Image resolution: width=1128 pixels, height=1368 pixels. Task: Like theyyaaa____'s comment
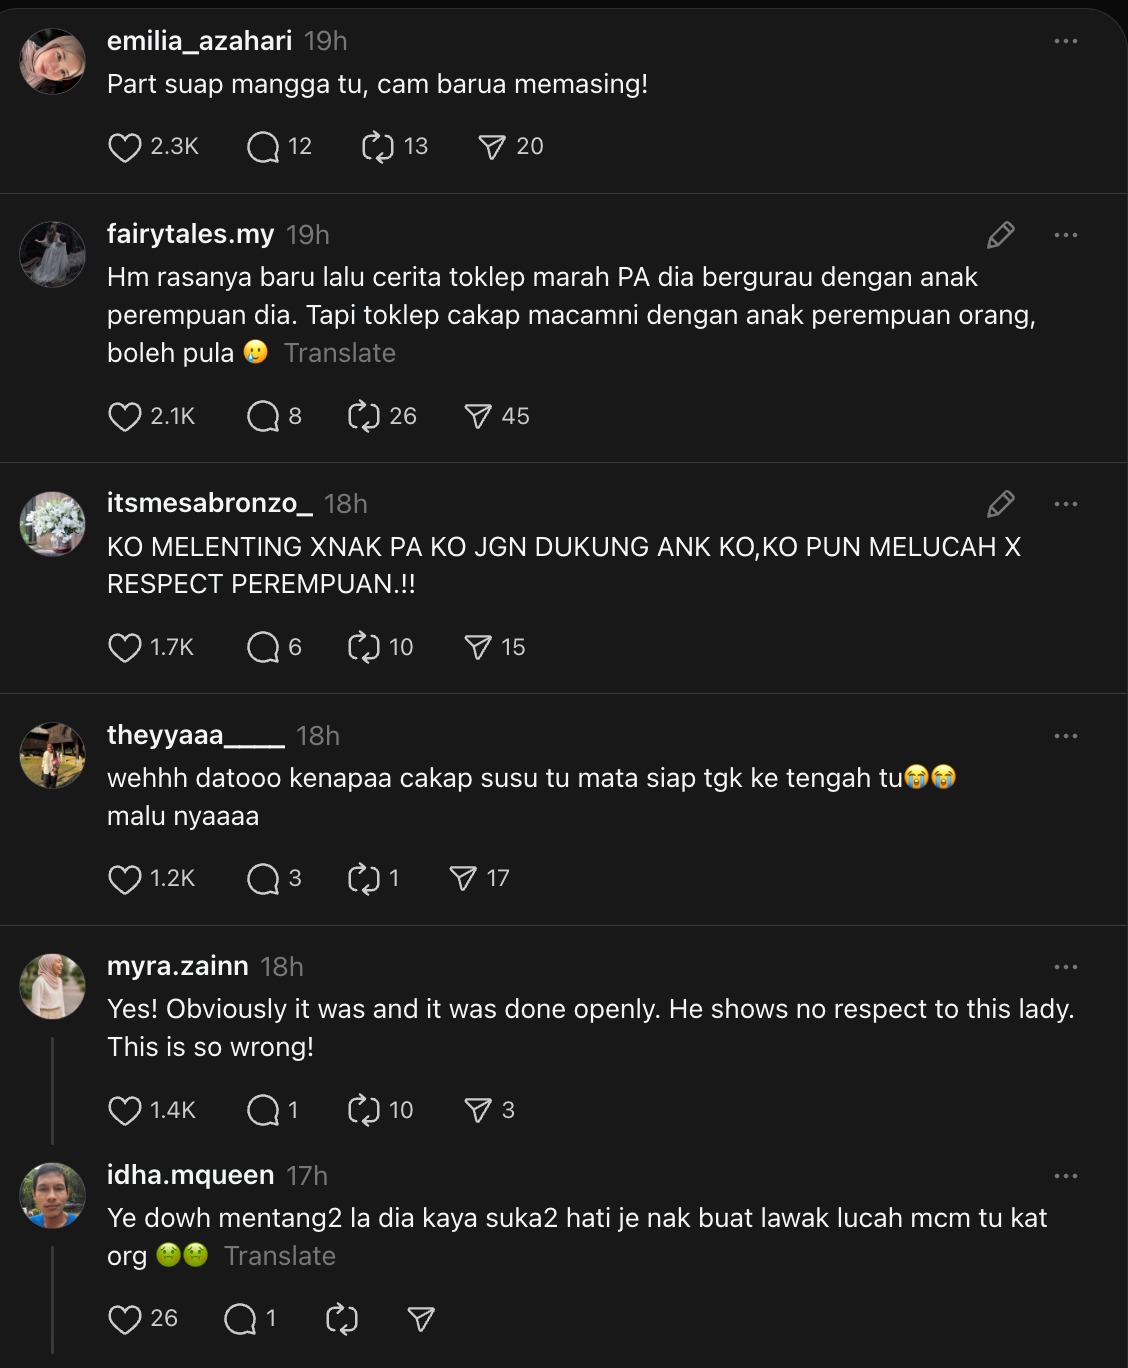tap(124, 878)
